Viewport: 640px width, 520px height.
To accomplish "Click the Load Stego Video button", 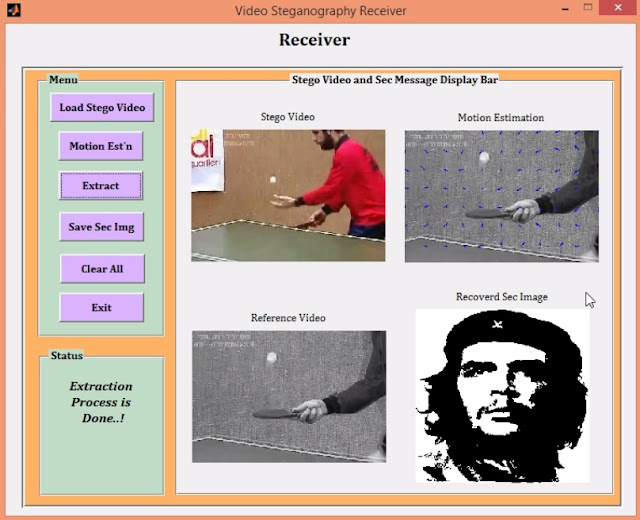I will click(102, 107).
